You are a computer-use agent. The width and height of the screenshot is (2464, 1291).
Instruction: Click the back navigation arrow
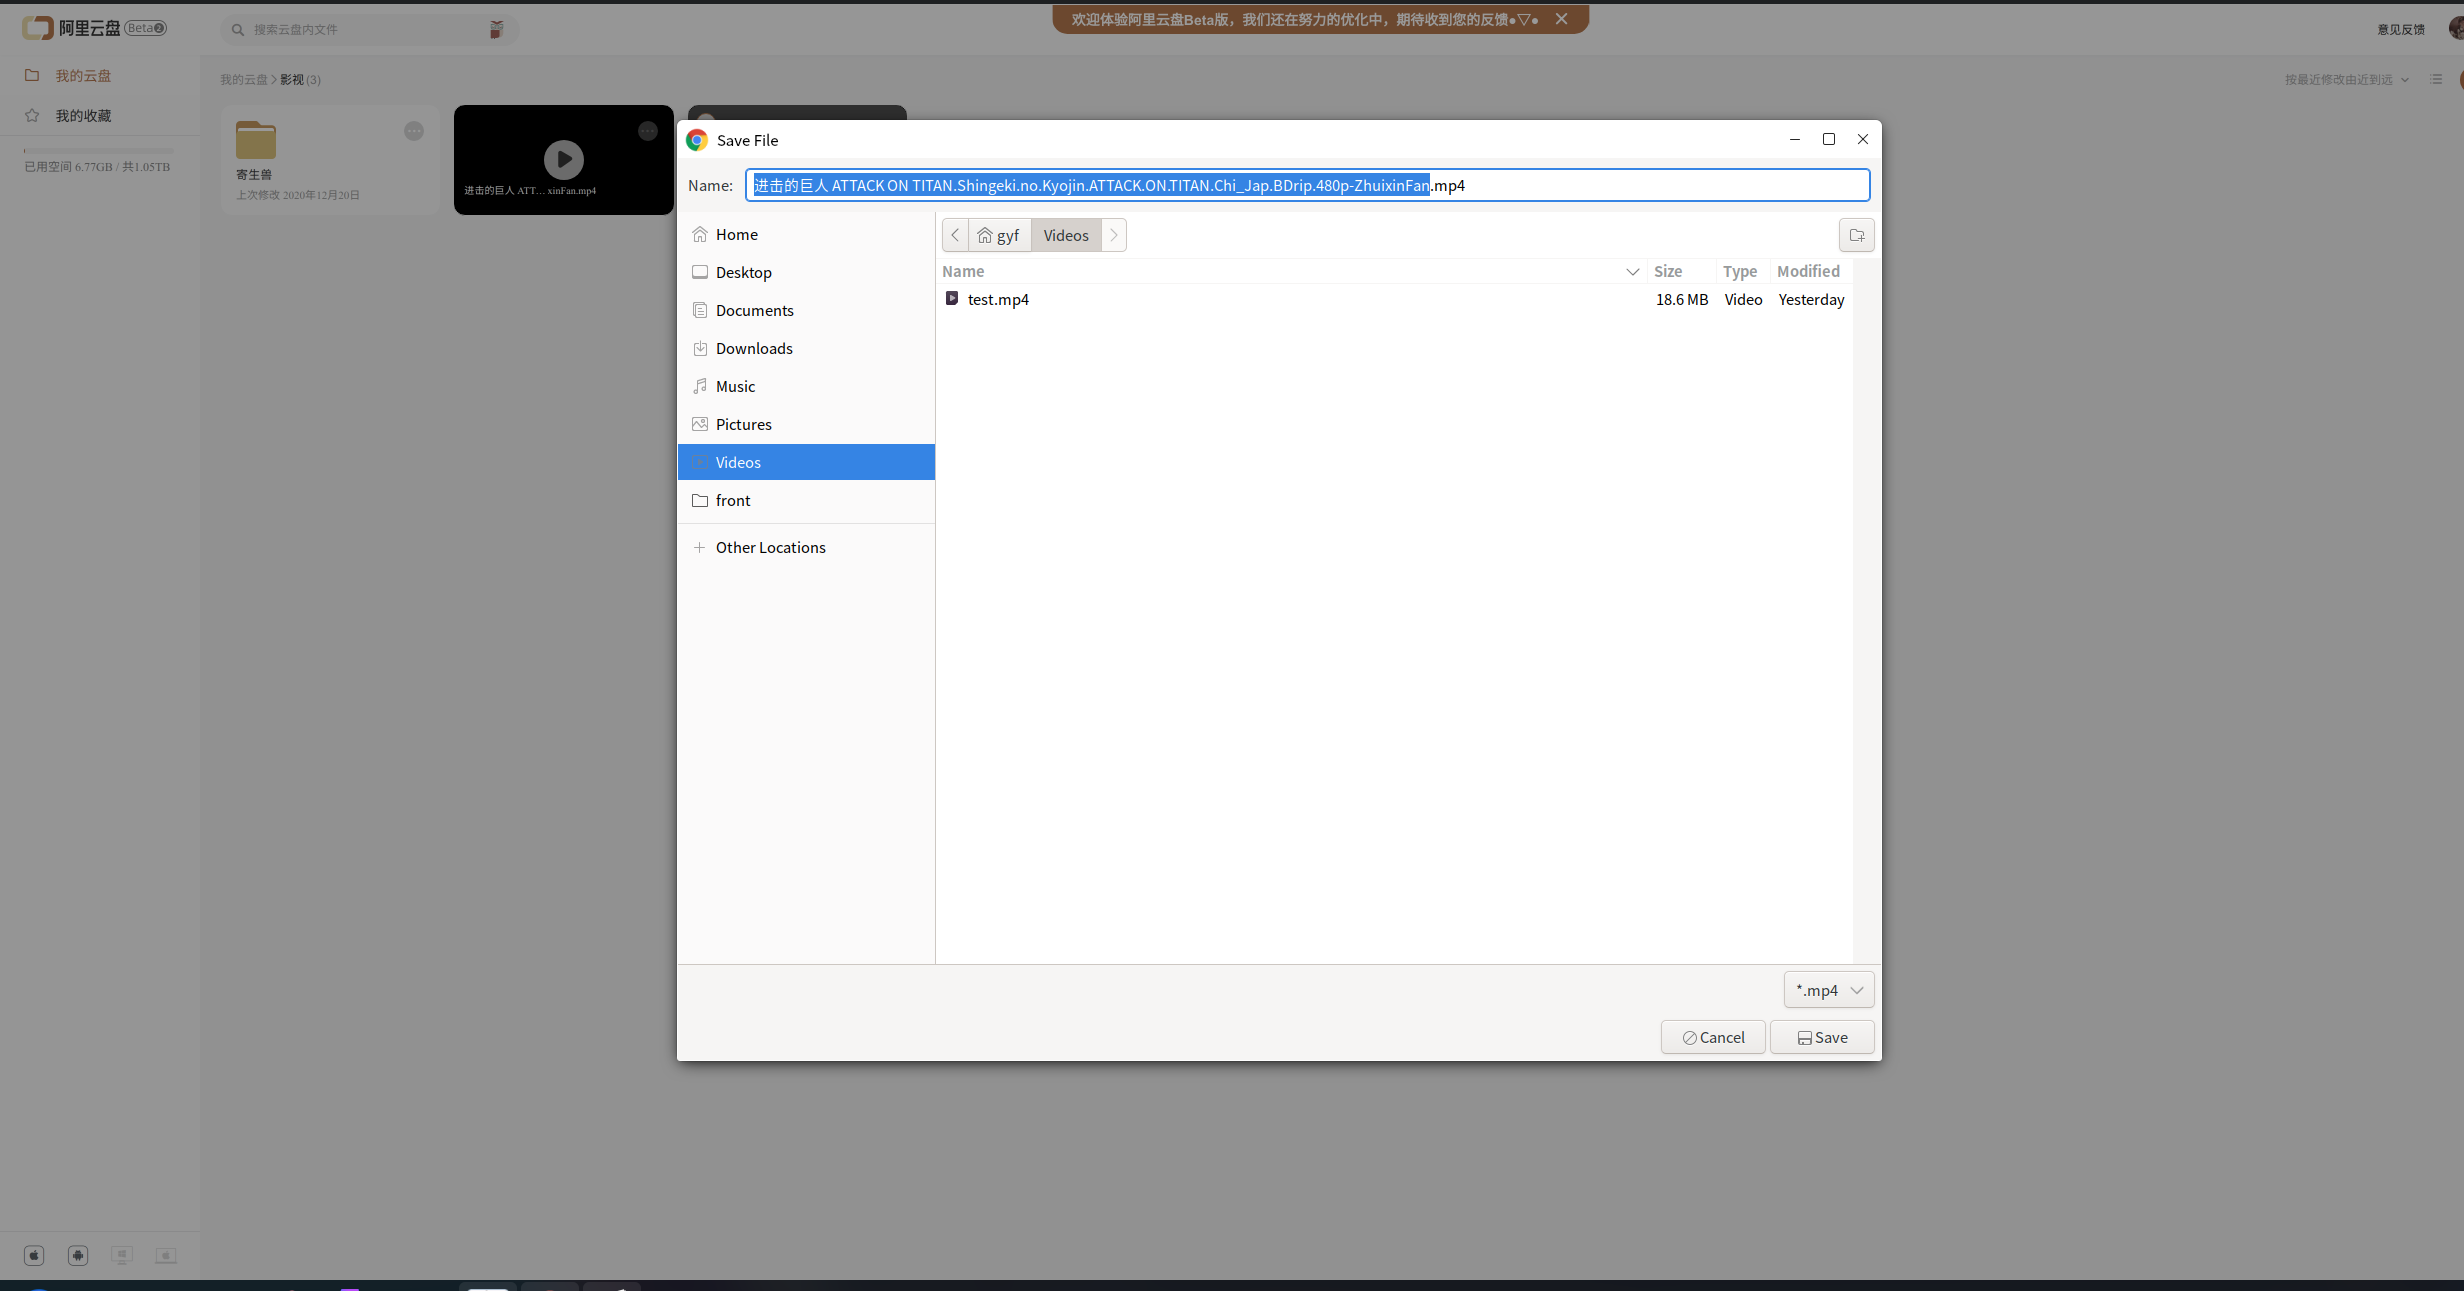(953, 235)
